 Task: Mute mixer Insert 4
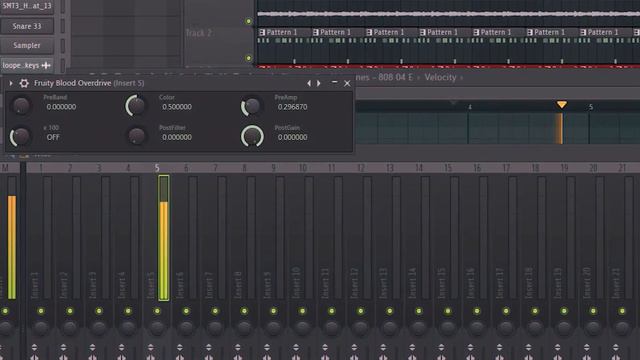pyautogui.click(x=128, y=311)
